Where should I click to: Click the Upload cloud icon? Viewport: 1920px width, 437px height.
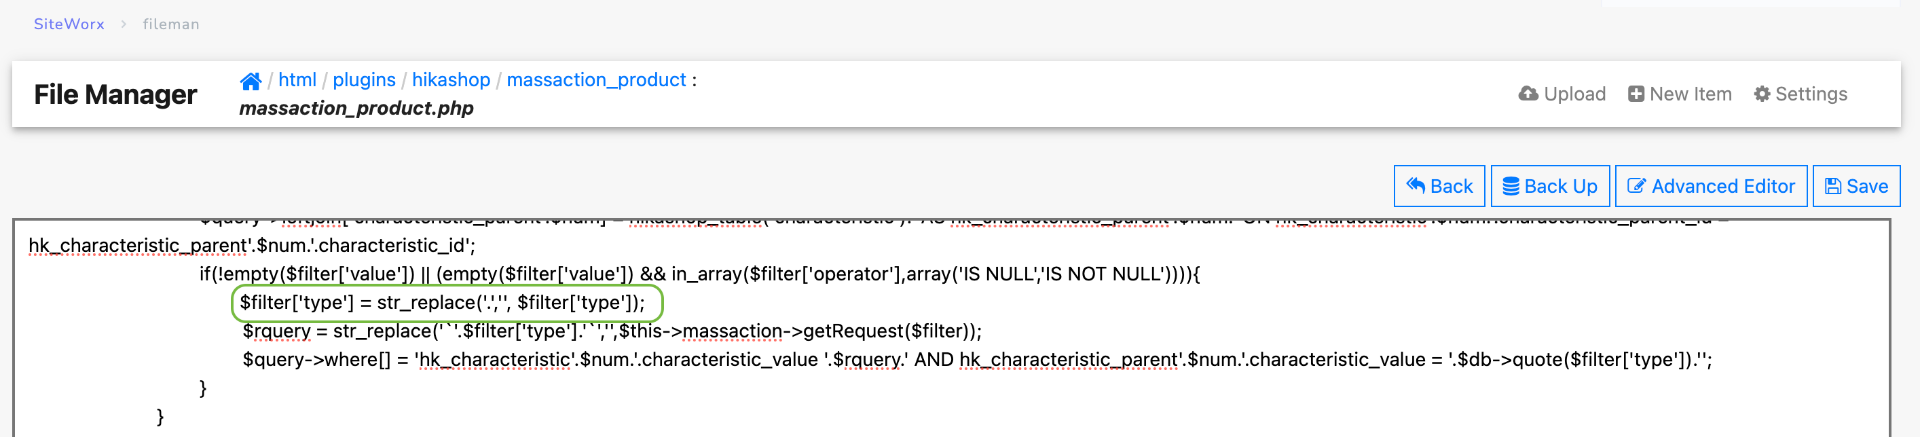[1528, 94]
